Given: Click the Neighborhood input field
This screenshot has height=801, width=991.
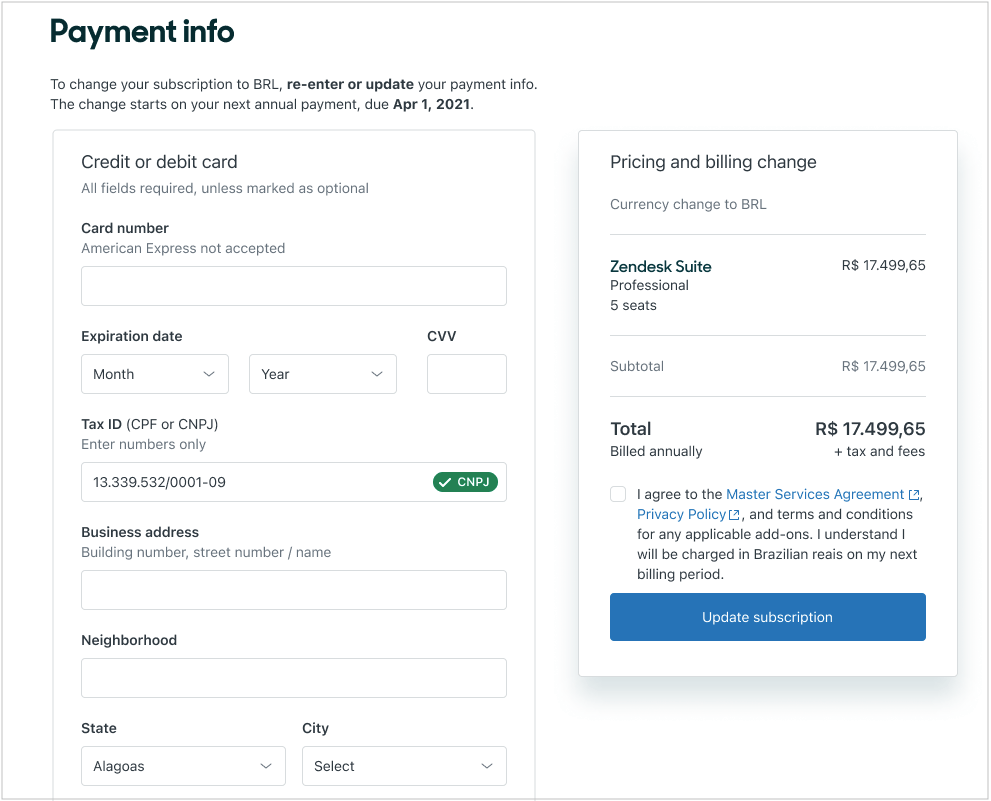Looking at the screenshot, I should pos(293,677).
